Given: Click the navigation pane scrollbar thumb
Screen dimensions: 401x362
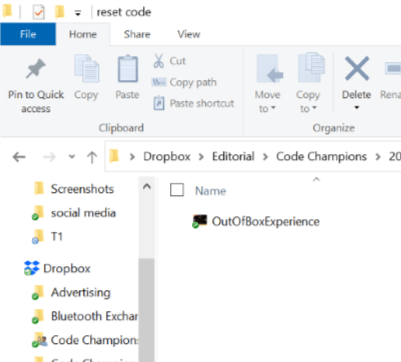Looking at the screenshot, I should click(147, 310).
